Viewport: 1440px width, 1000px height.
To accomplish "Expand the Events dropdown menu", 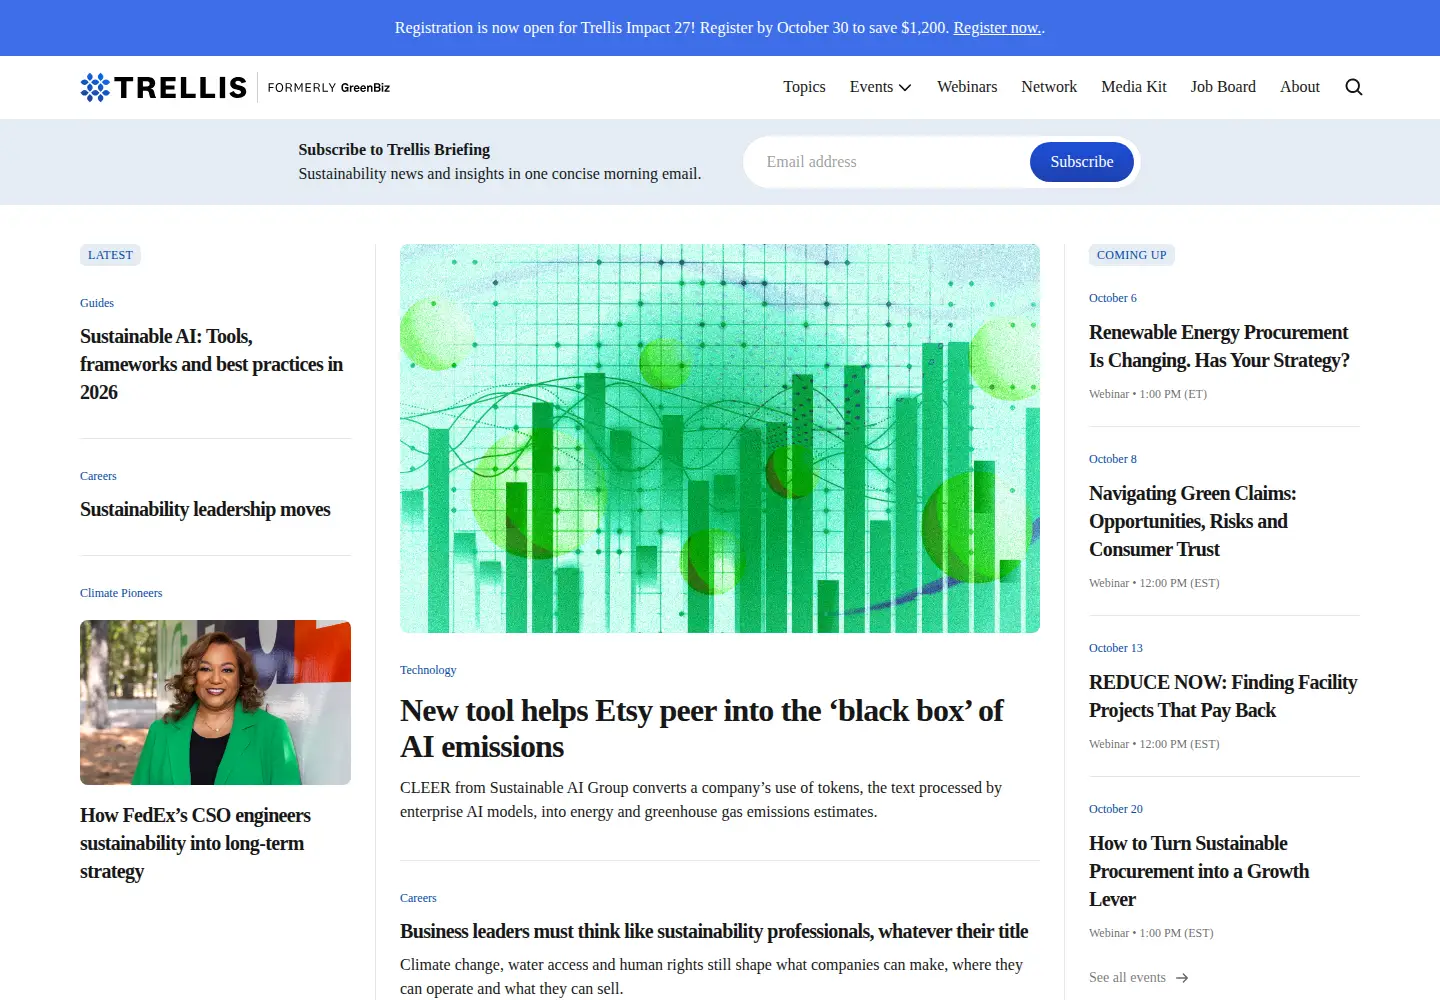I will pyautogui.click(x=881, y=87).
